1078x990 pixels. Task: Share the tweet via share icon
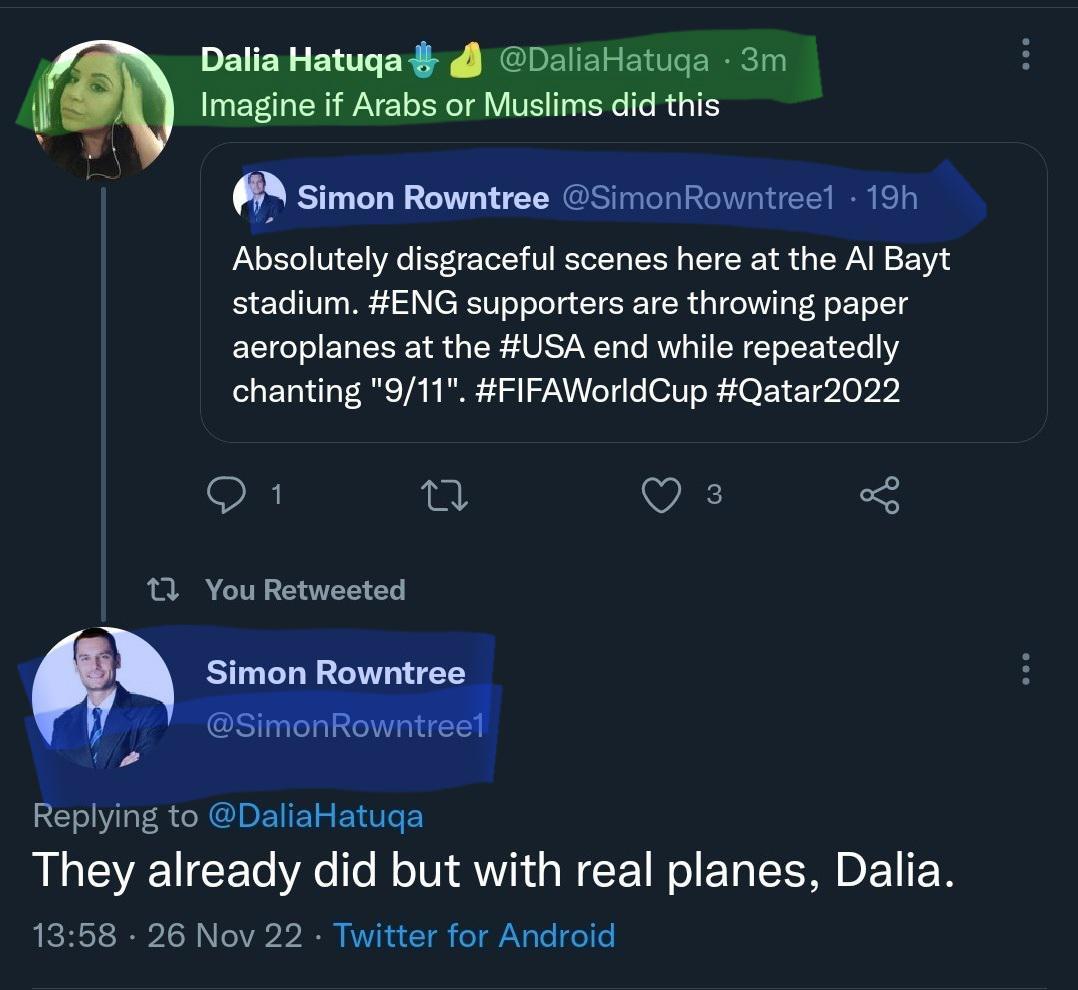880,494
